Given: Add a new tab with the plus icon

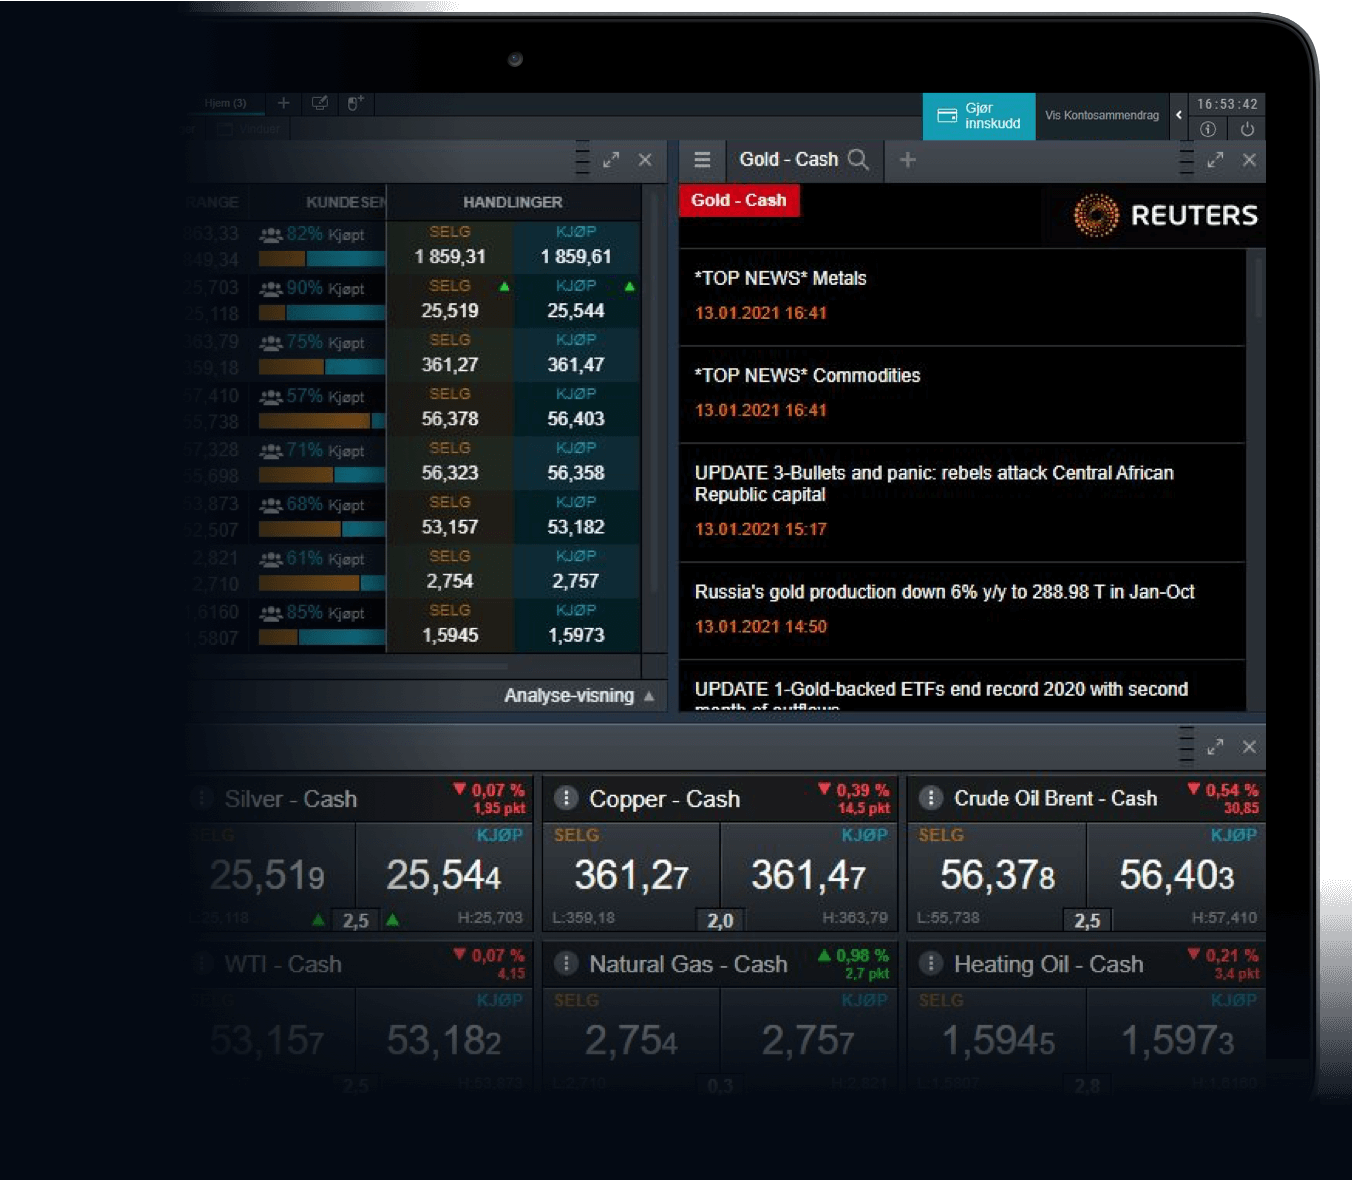Looking at the screenshot, I should (907, 160).
